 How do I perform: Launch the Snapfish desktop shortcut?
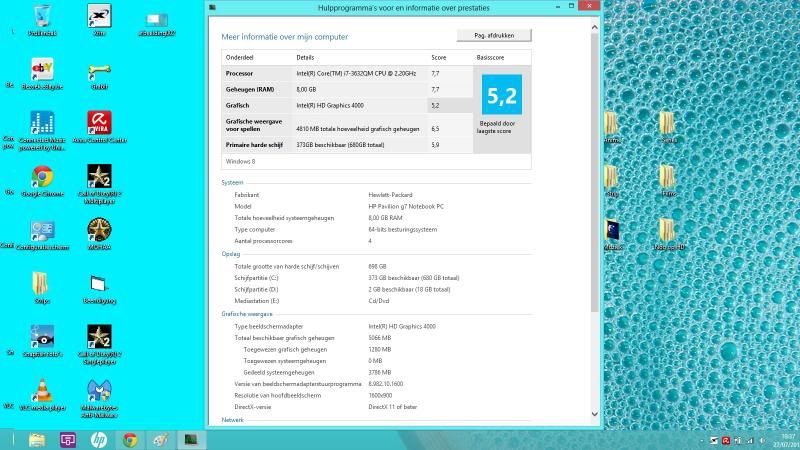tap(42, 341)
